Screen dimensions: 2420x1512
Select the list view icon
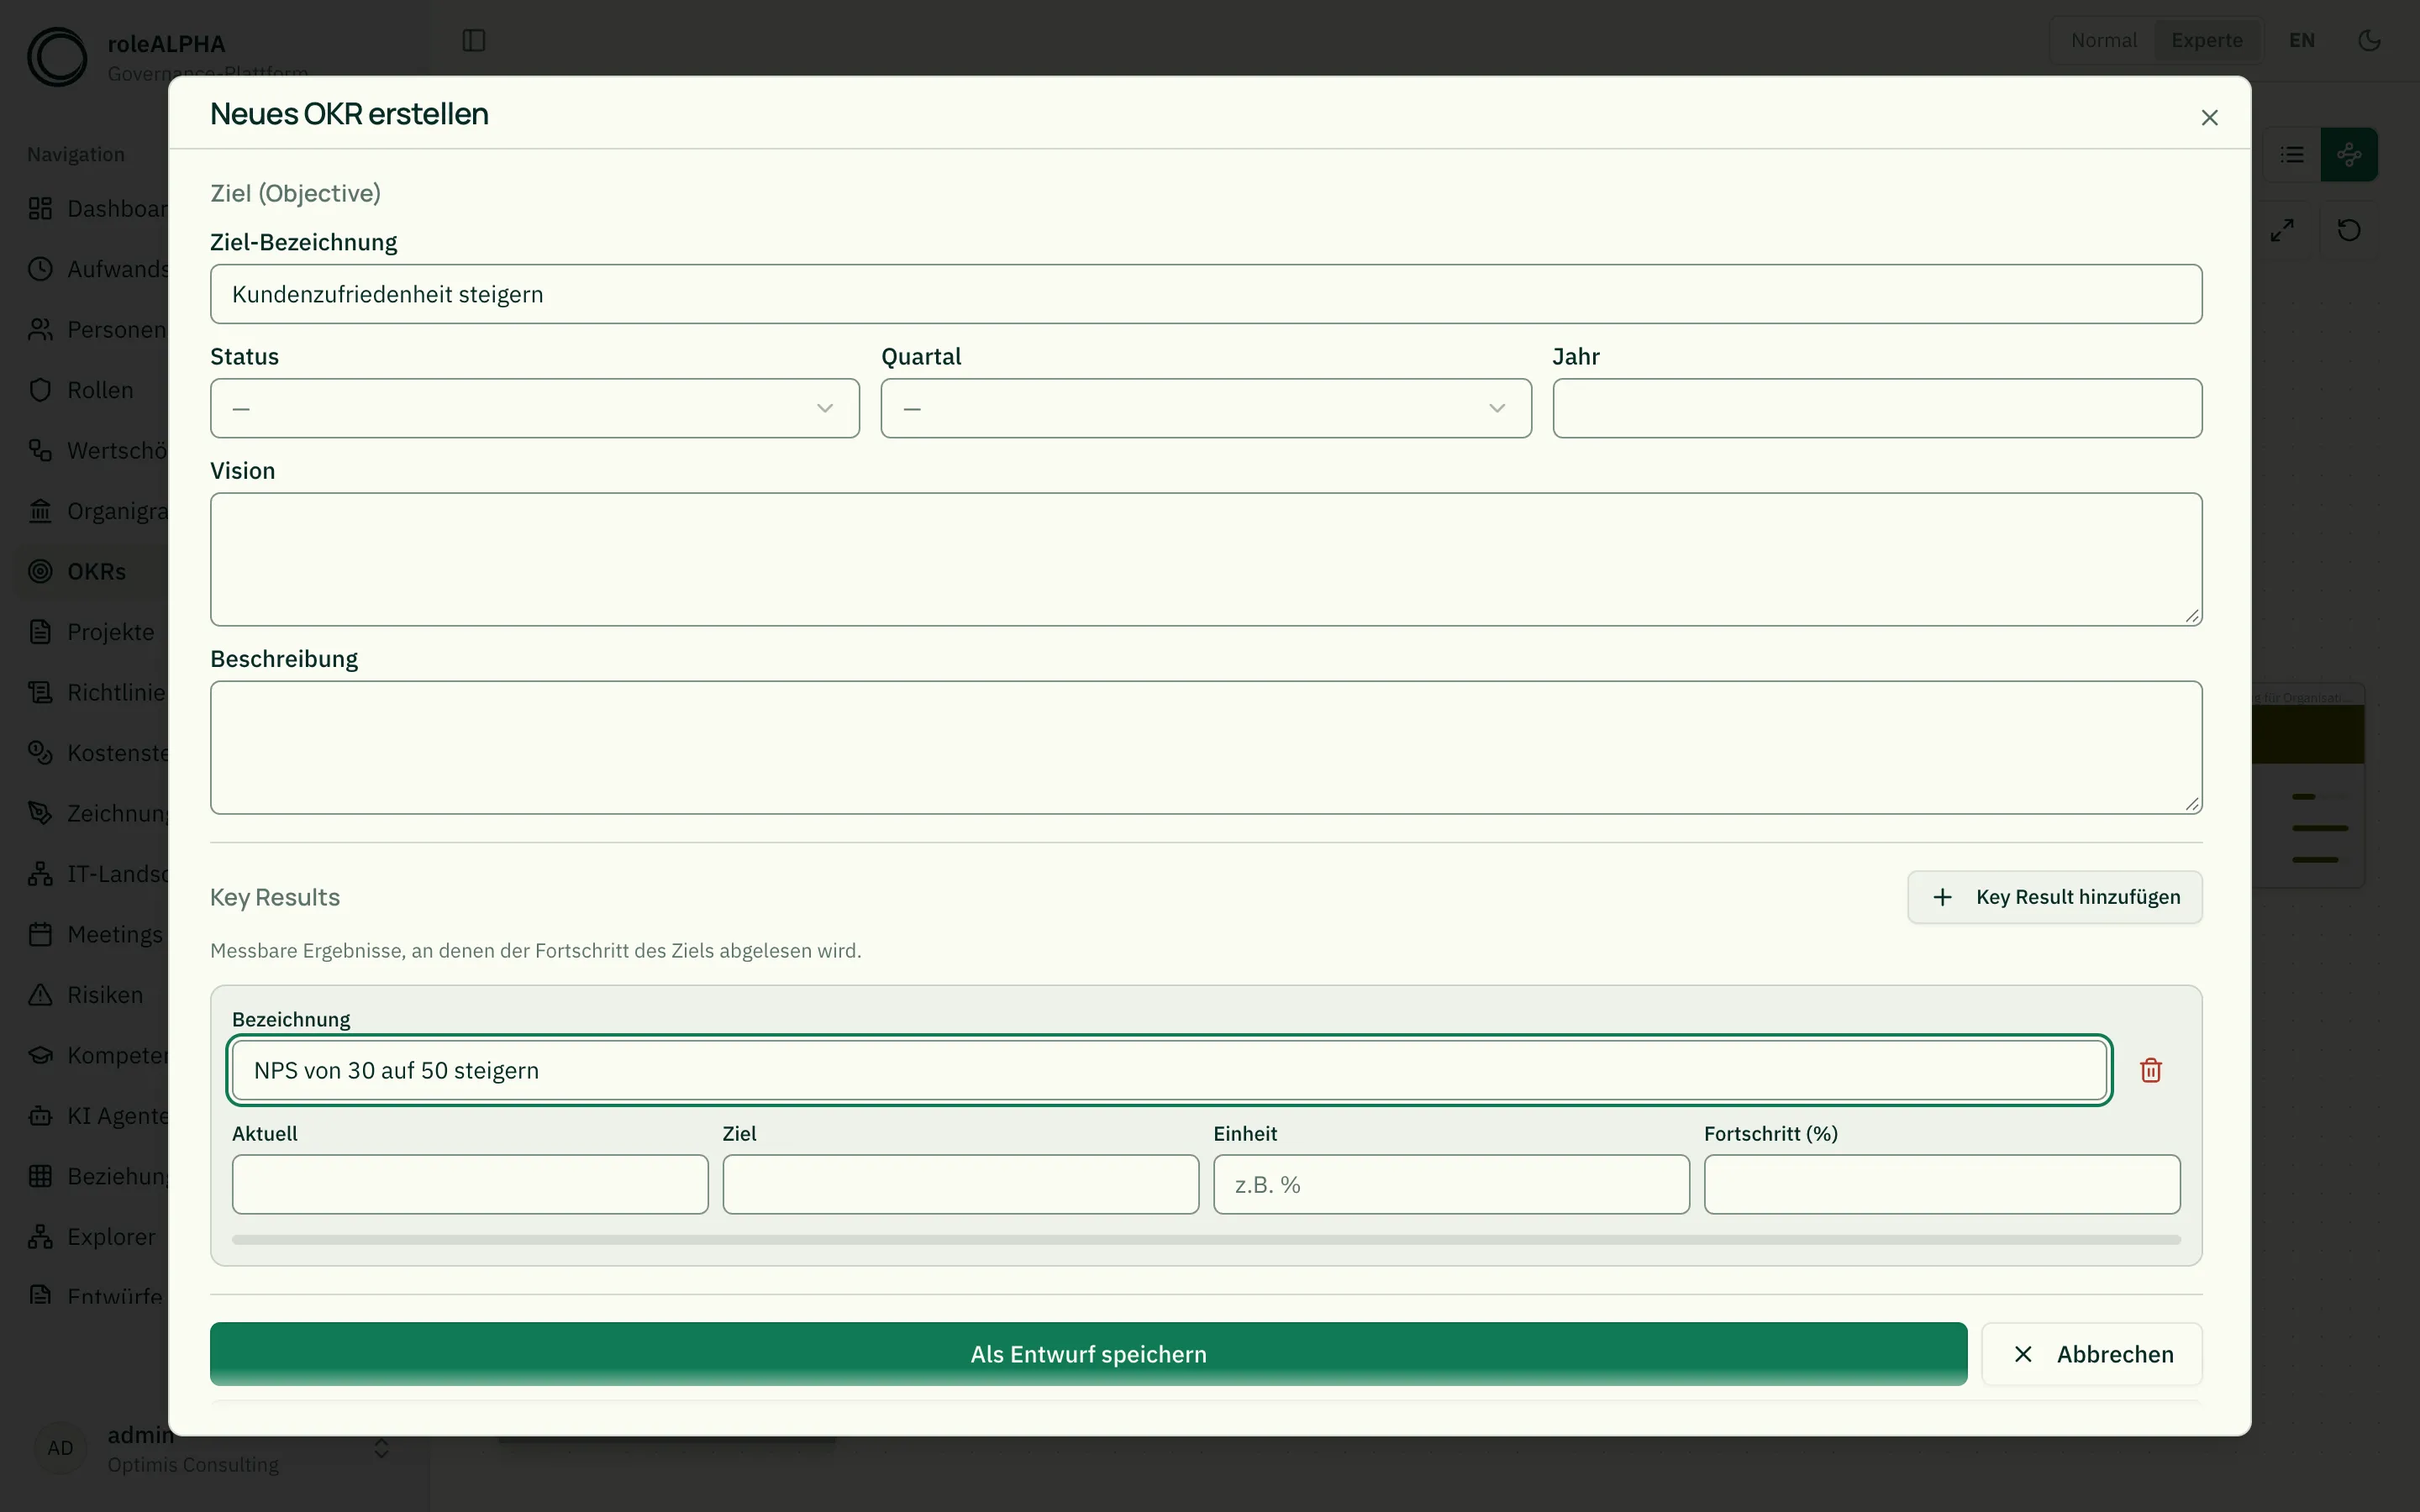[2292, 155]
